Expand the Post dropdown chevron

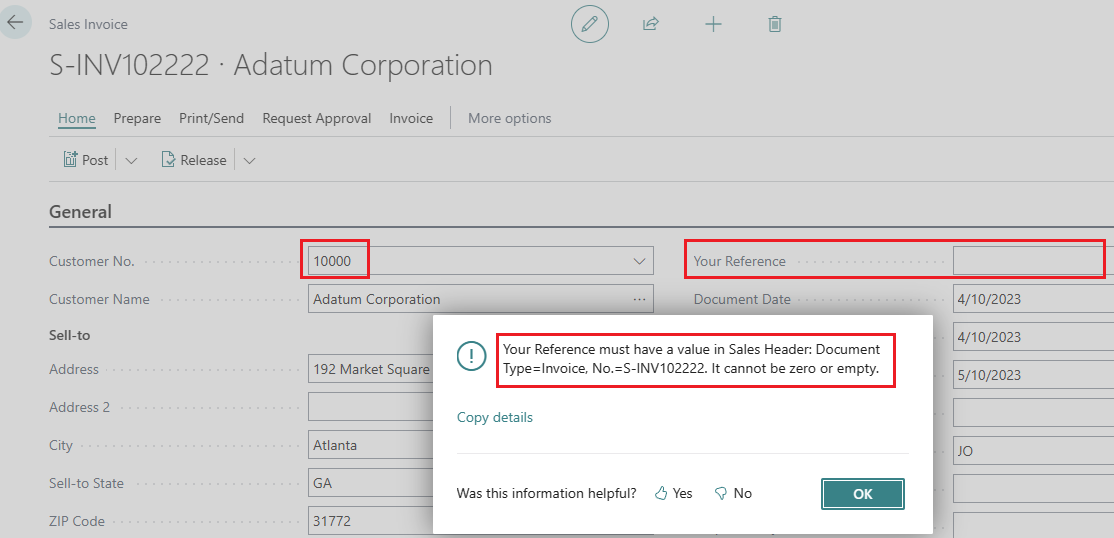tap(131, 161)
